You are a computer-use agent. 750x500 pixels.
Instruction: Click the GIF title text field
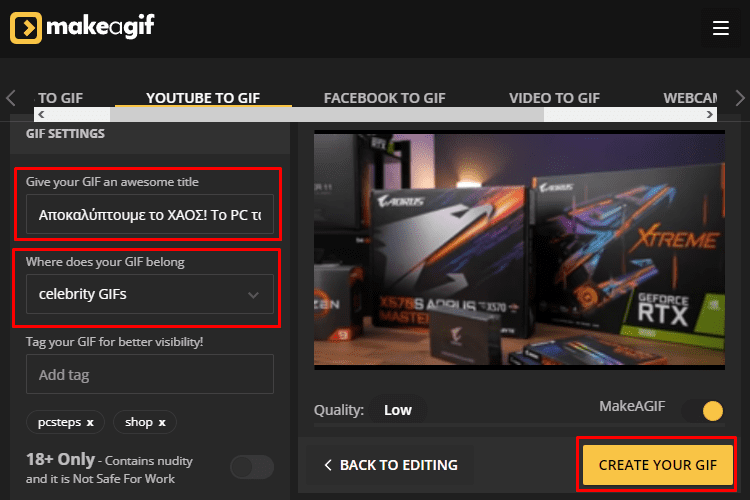(150, 214)
